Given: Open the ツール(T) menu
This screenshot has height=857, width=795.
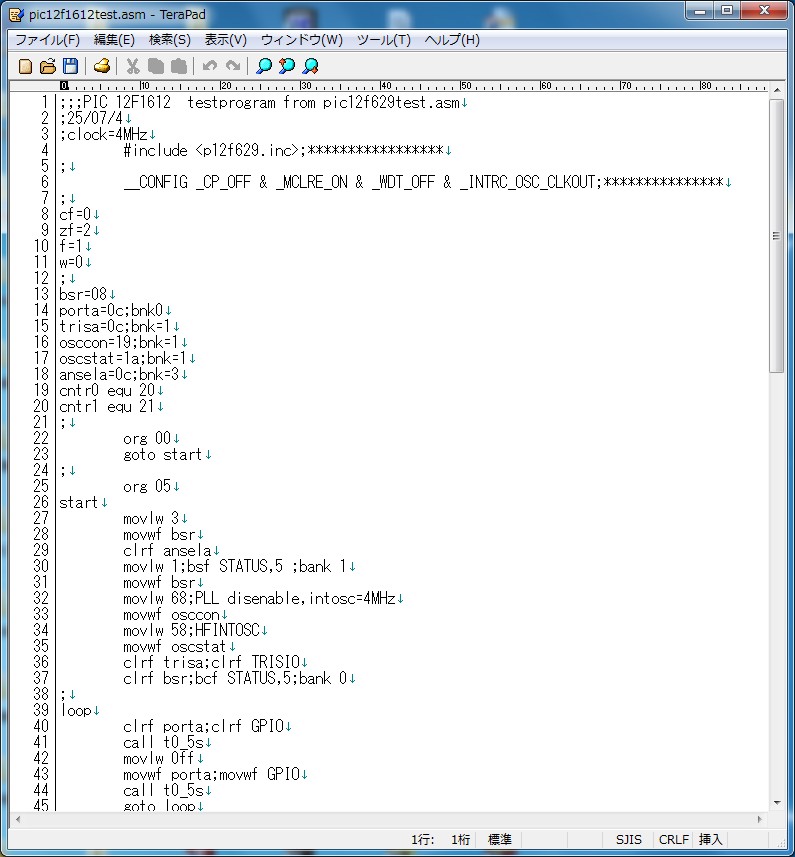Looking at the screenshot, I should (x=384, y=40).
